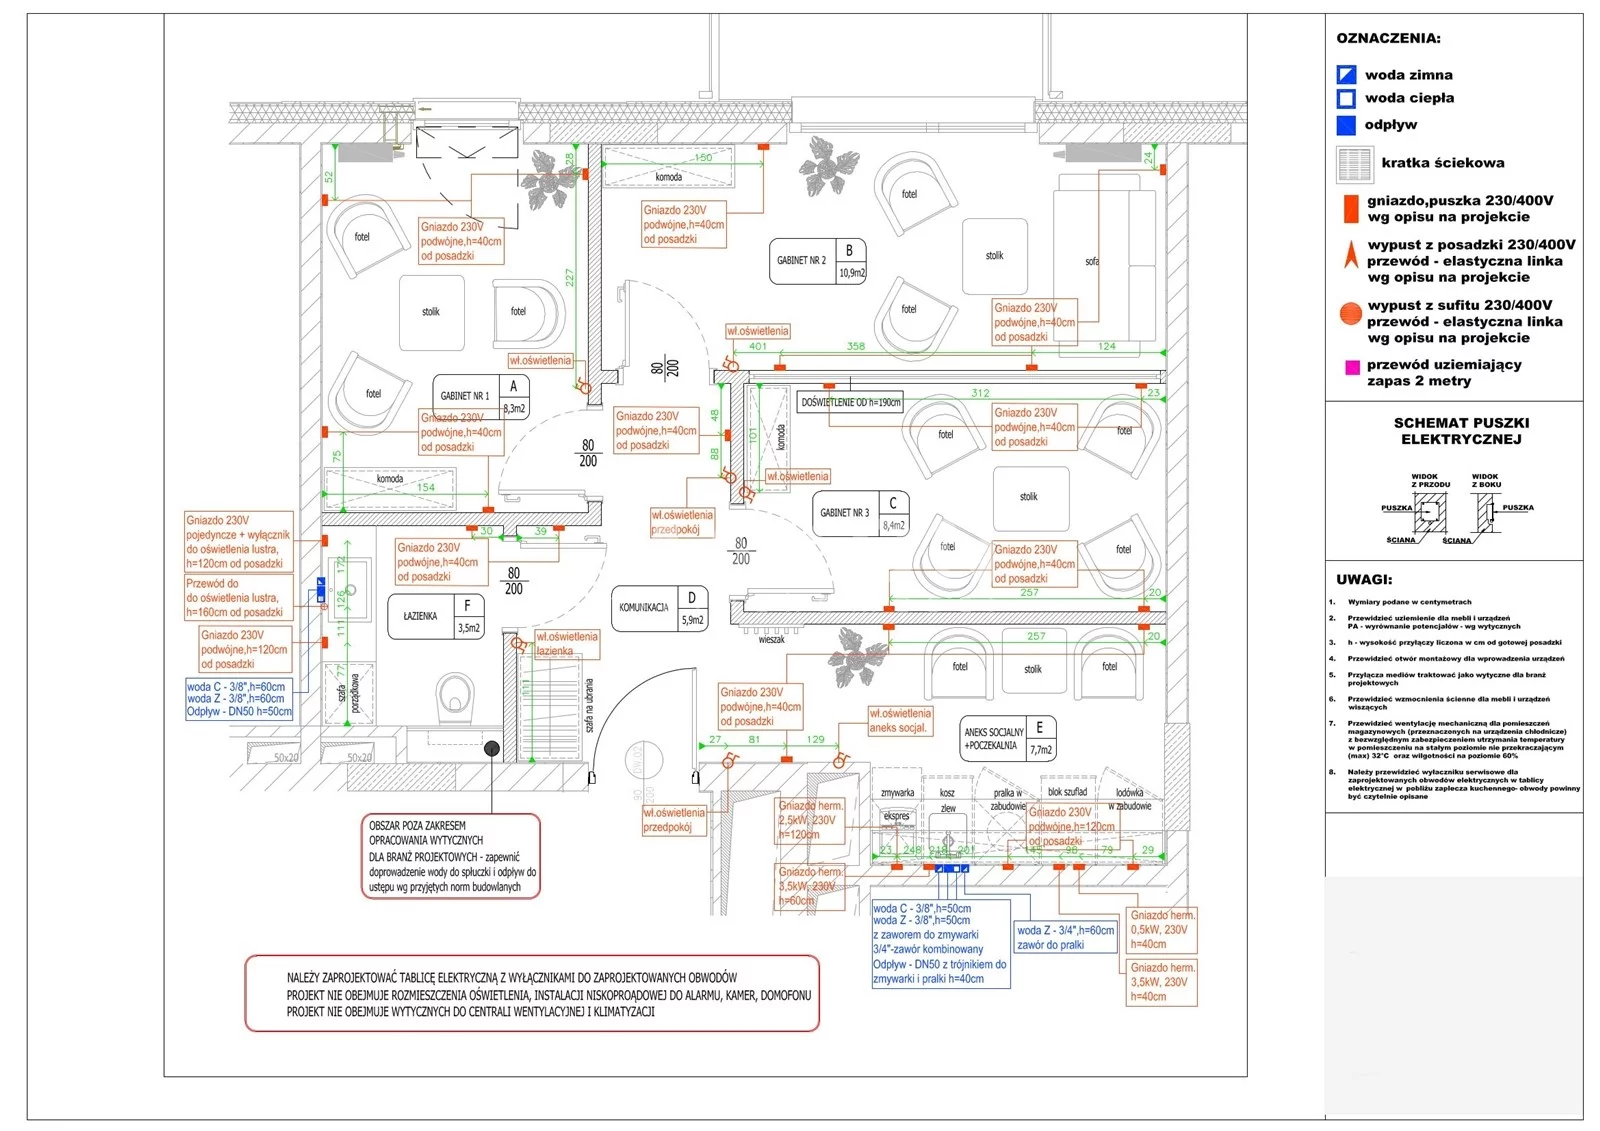1600x1131 pixels.
Task: Click the WIDOK Z BOKU box diagram
Action: click(1485, 513)
